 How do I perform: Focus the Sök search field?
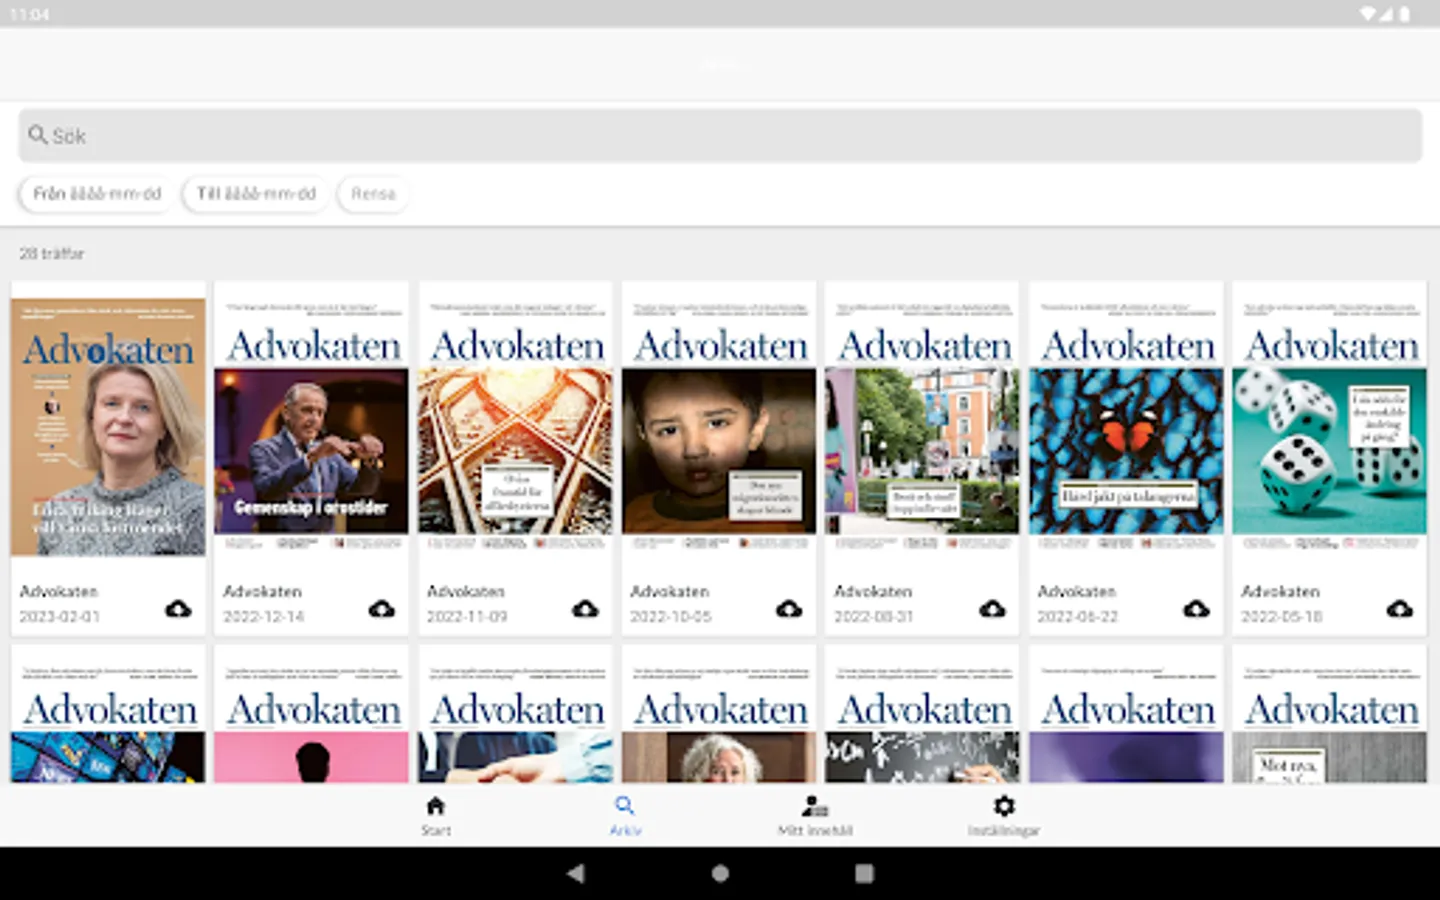720,135
